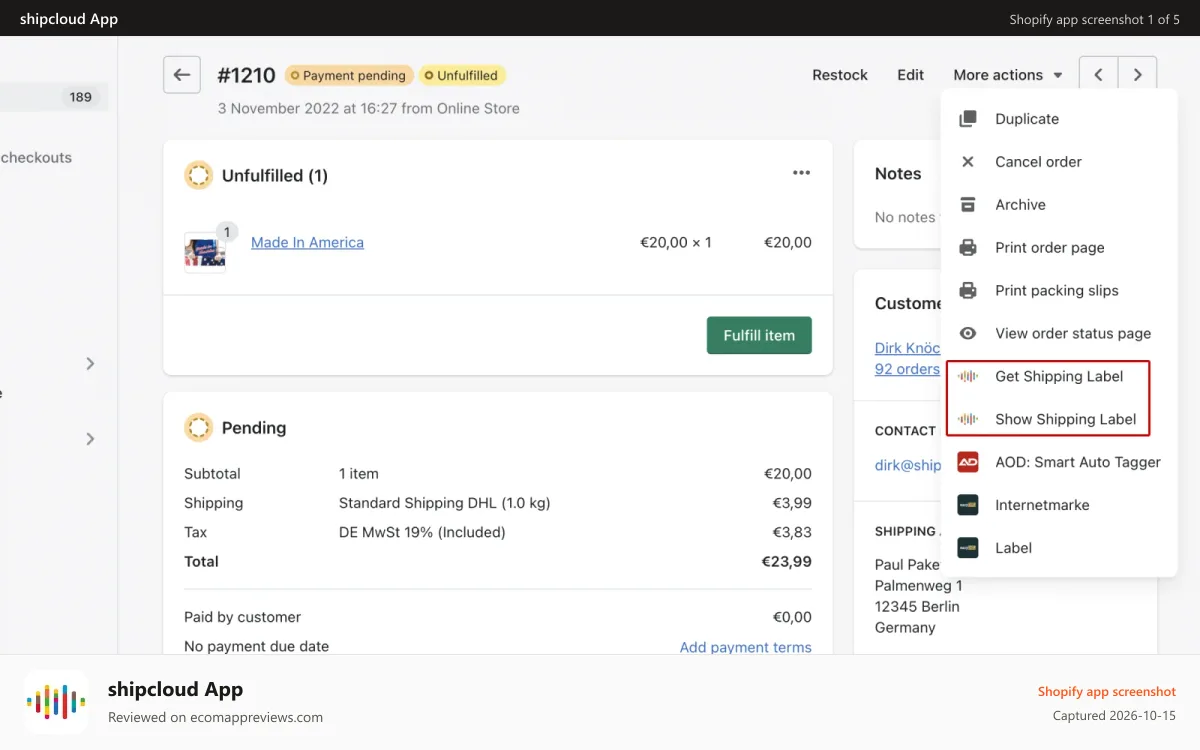Go back using the arrow button
This screenshot has height=750, width=1200.
pos(182,75)
